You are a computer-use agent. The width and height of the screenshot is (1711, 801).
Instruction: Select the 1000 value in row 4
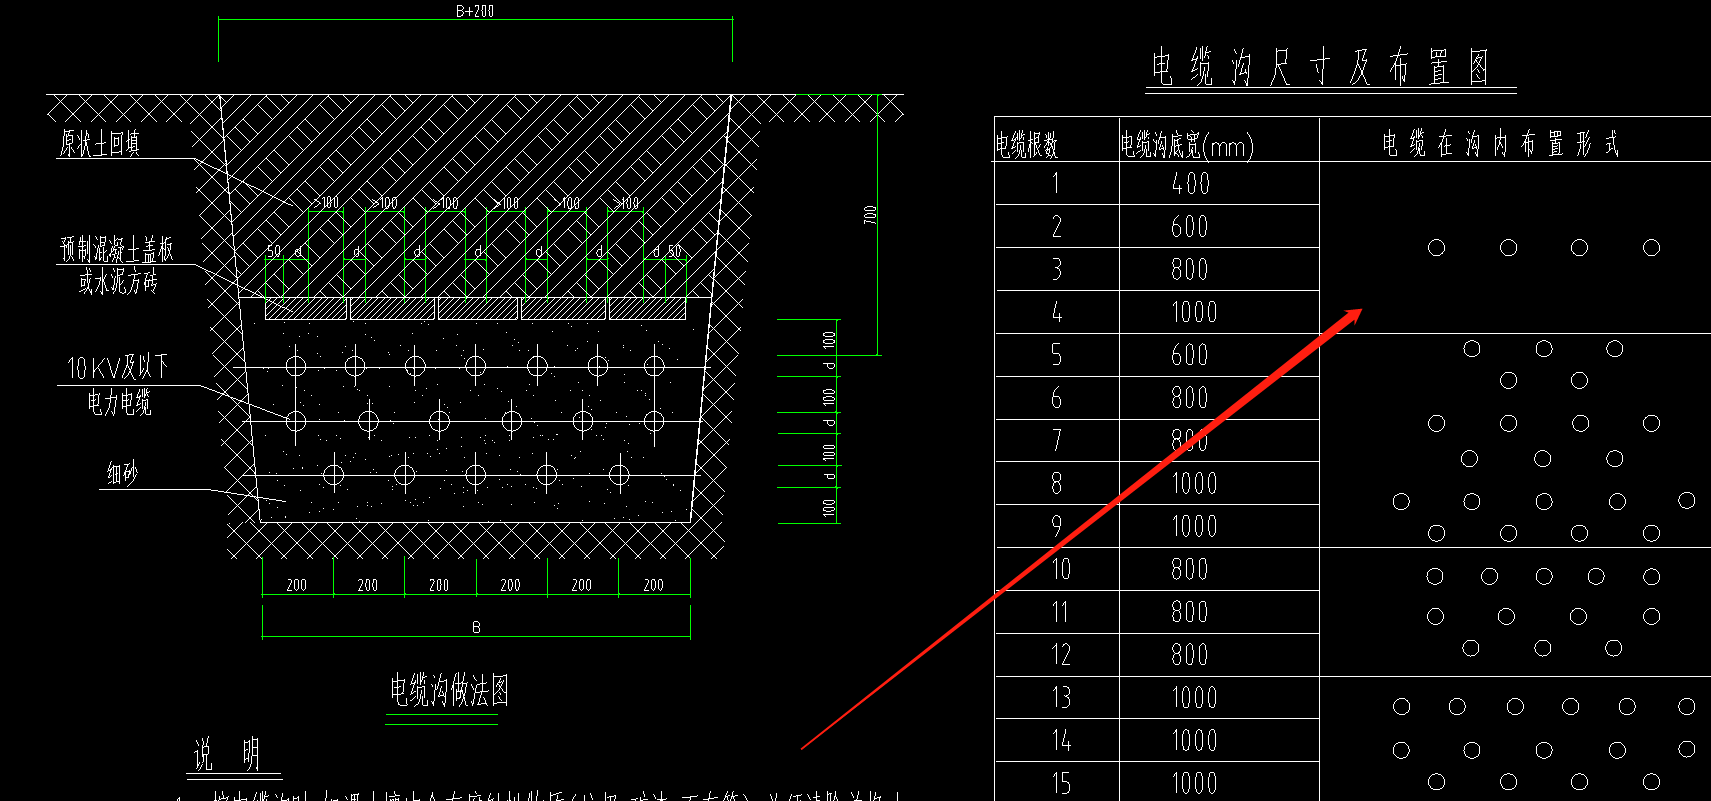[1194, 312]
